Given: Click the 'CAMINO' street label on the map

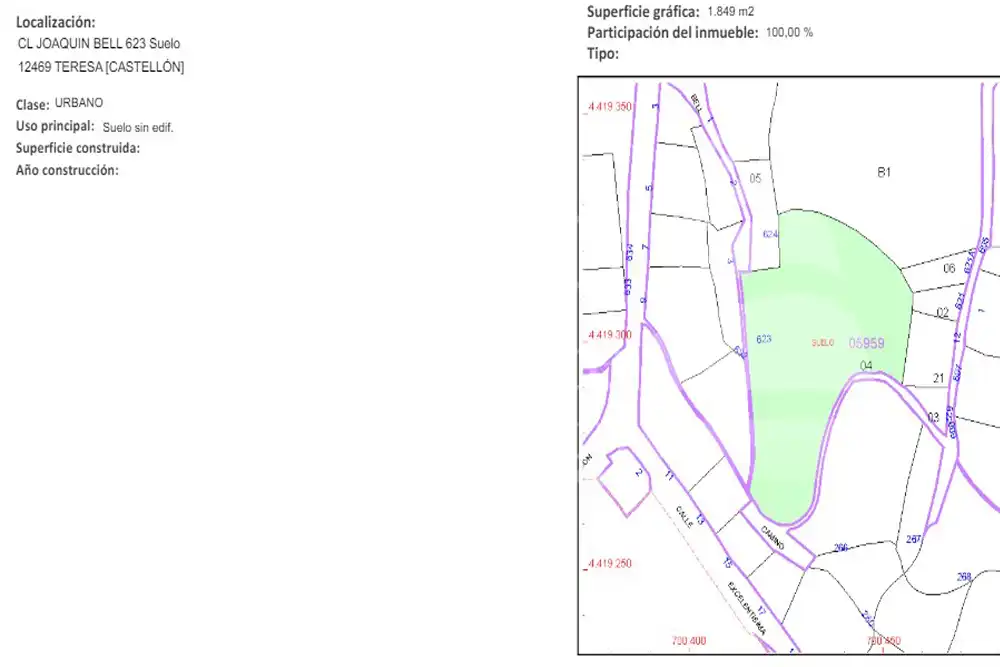Looking at the screenshot, I should (x=772, y=538).
